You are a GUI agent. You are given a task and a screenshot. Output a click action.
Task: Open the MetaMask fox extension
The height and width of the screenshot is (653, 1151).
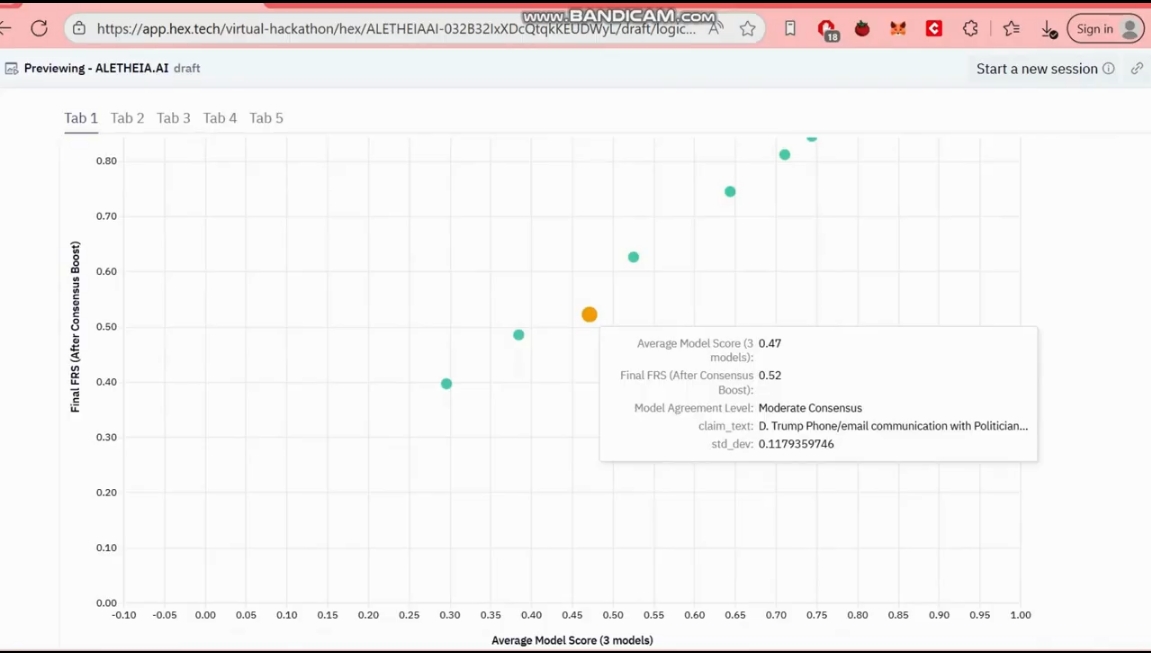coord(898,29)
